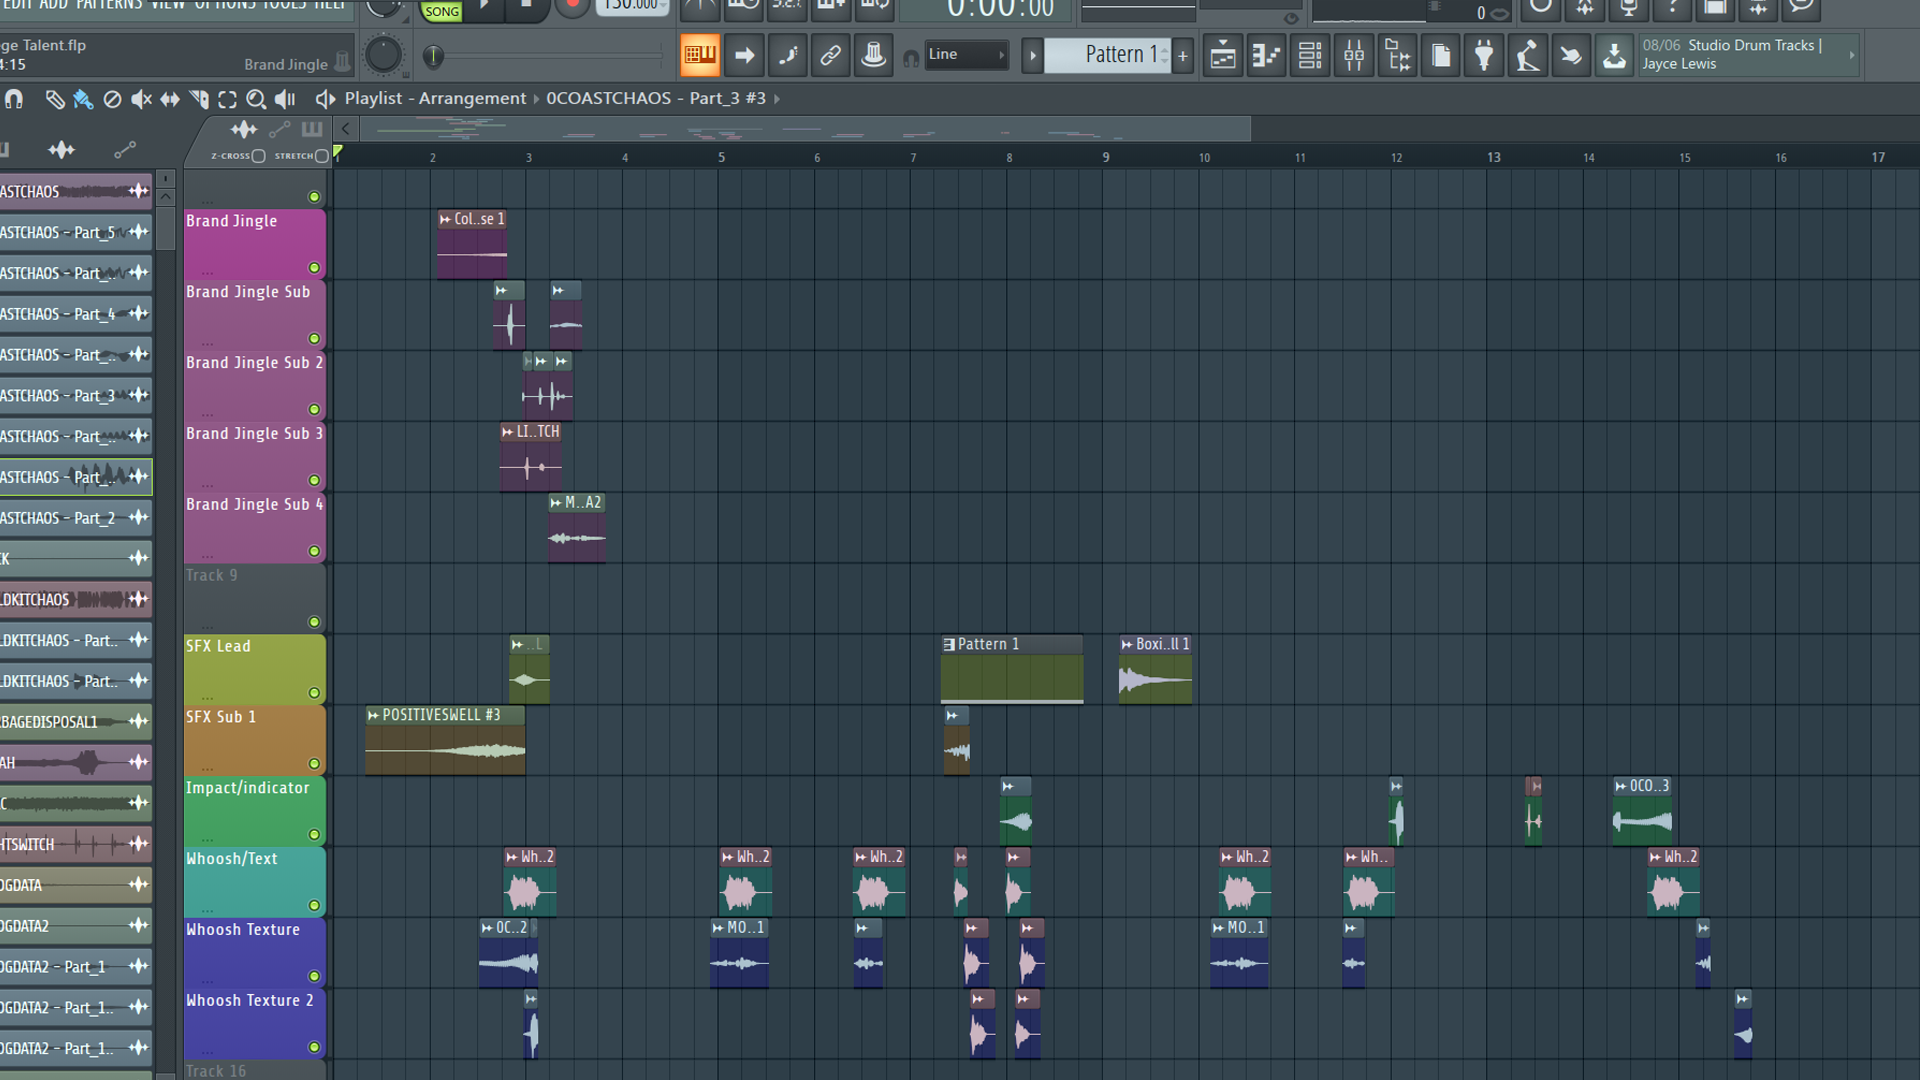Viewport: 1920px width, 1080px height.
Task: Click the document pages icon in toolbar
Action: pos(1441,56)
